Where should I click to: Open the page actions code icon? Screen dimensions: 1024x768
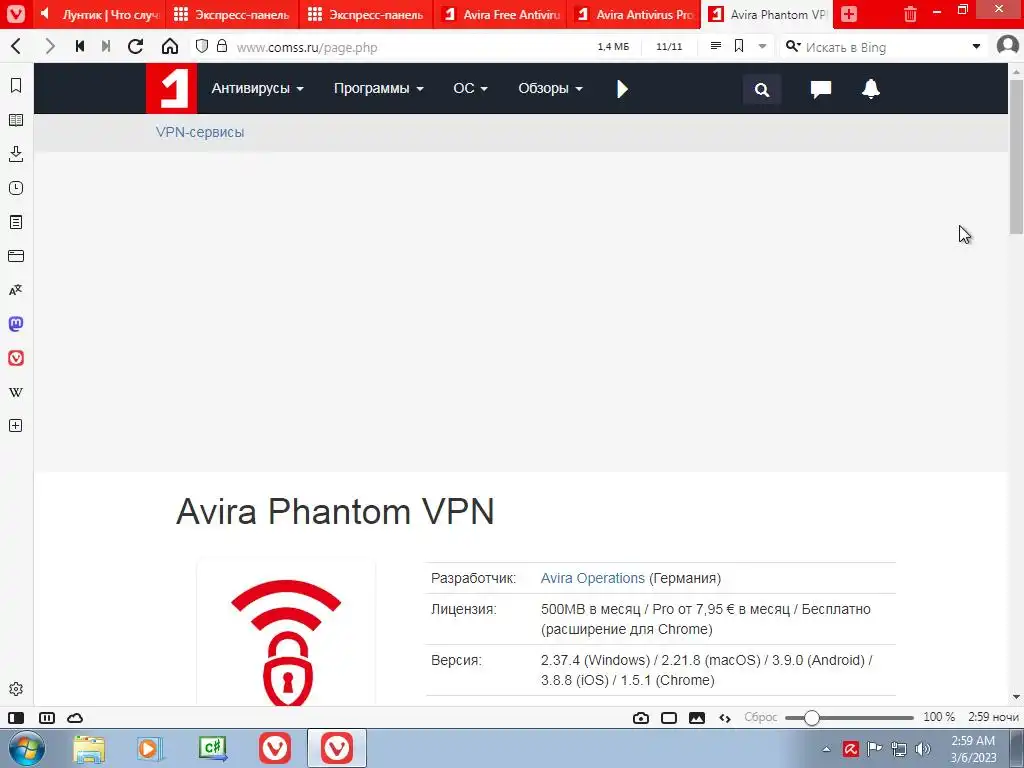coord(725,718)
